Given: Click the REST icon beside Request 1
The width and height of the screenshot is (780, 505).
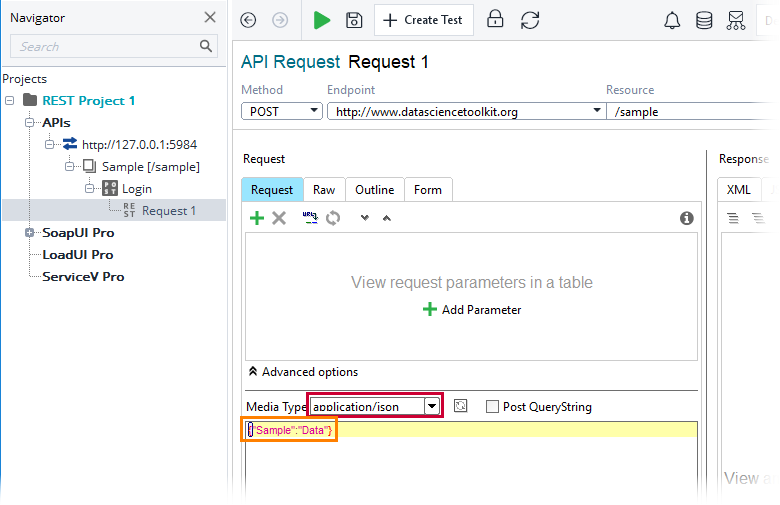Looking at the screenshot, I should click(129, 210).
